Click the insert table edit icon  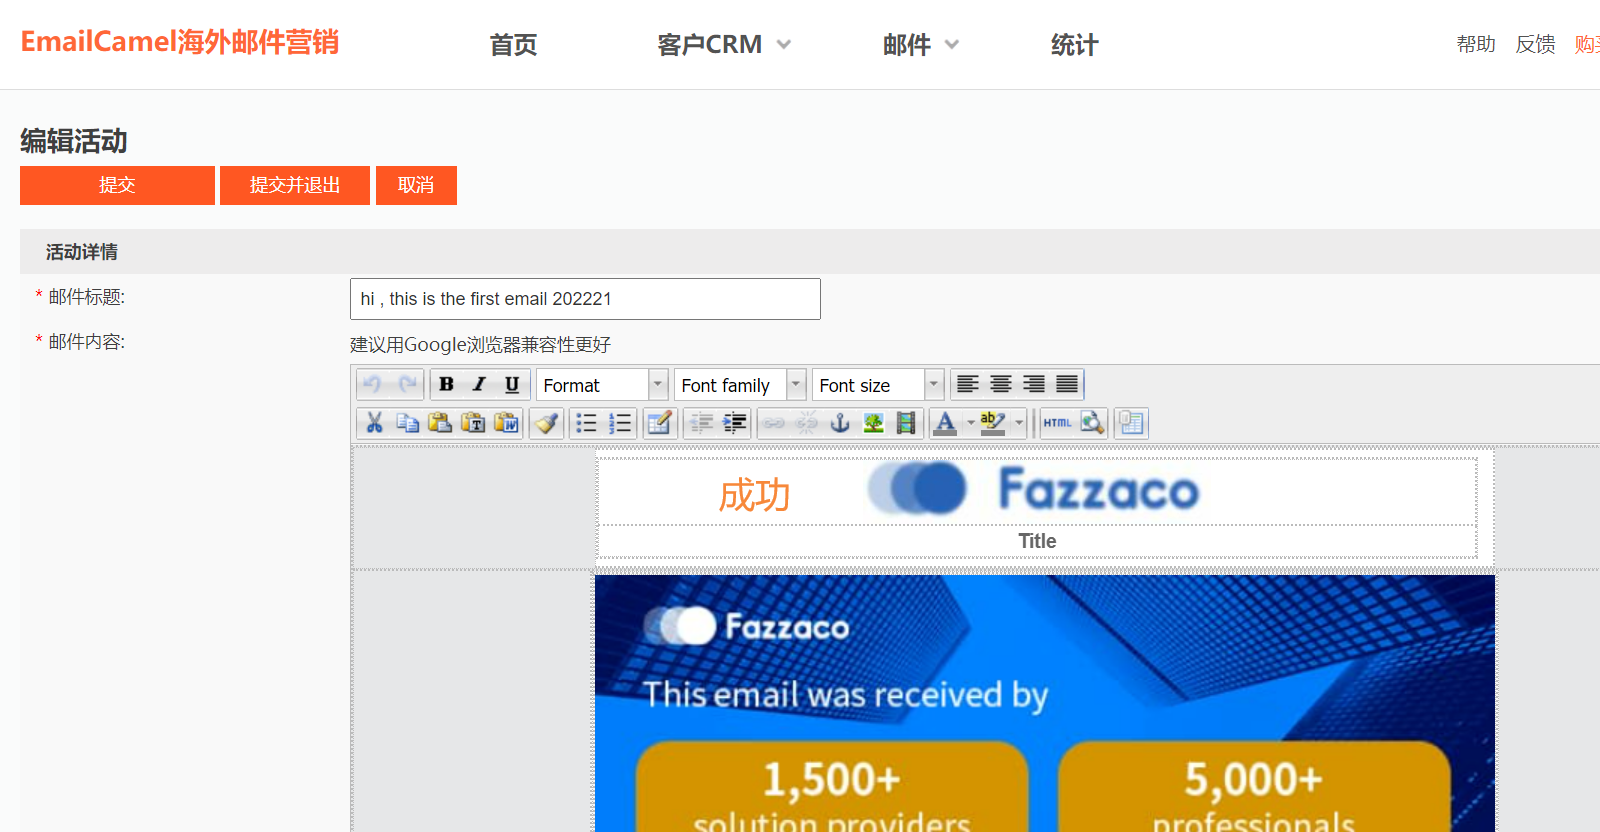pyautogui.click(x=659, y=423)
